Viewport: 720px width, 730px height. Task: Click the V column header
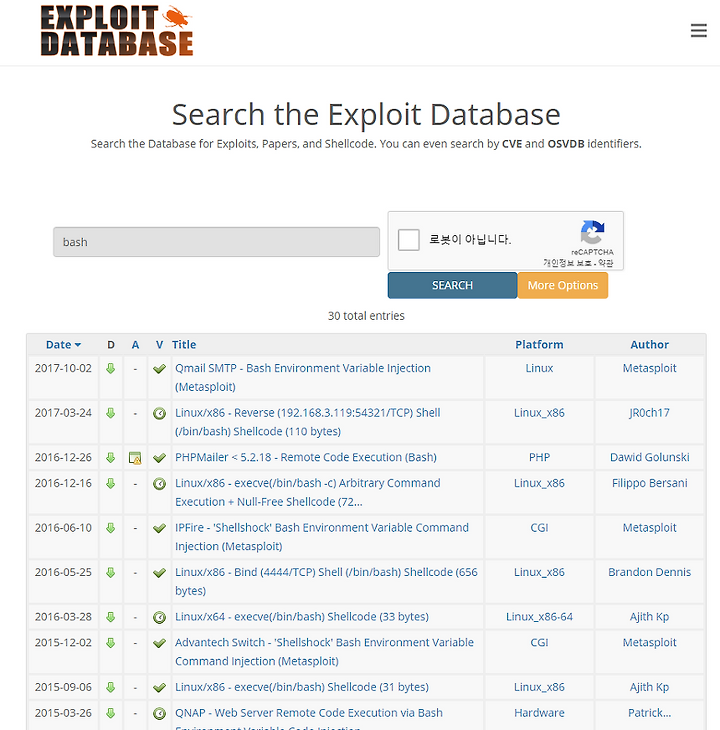(159, 345)
